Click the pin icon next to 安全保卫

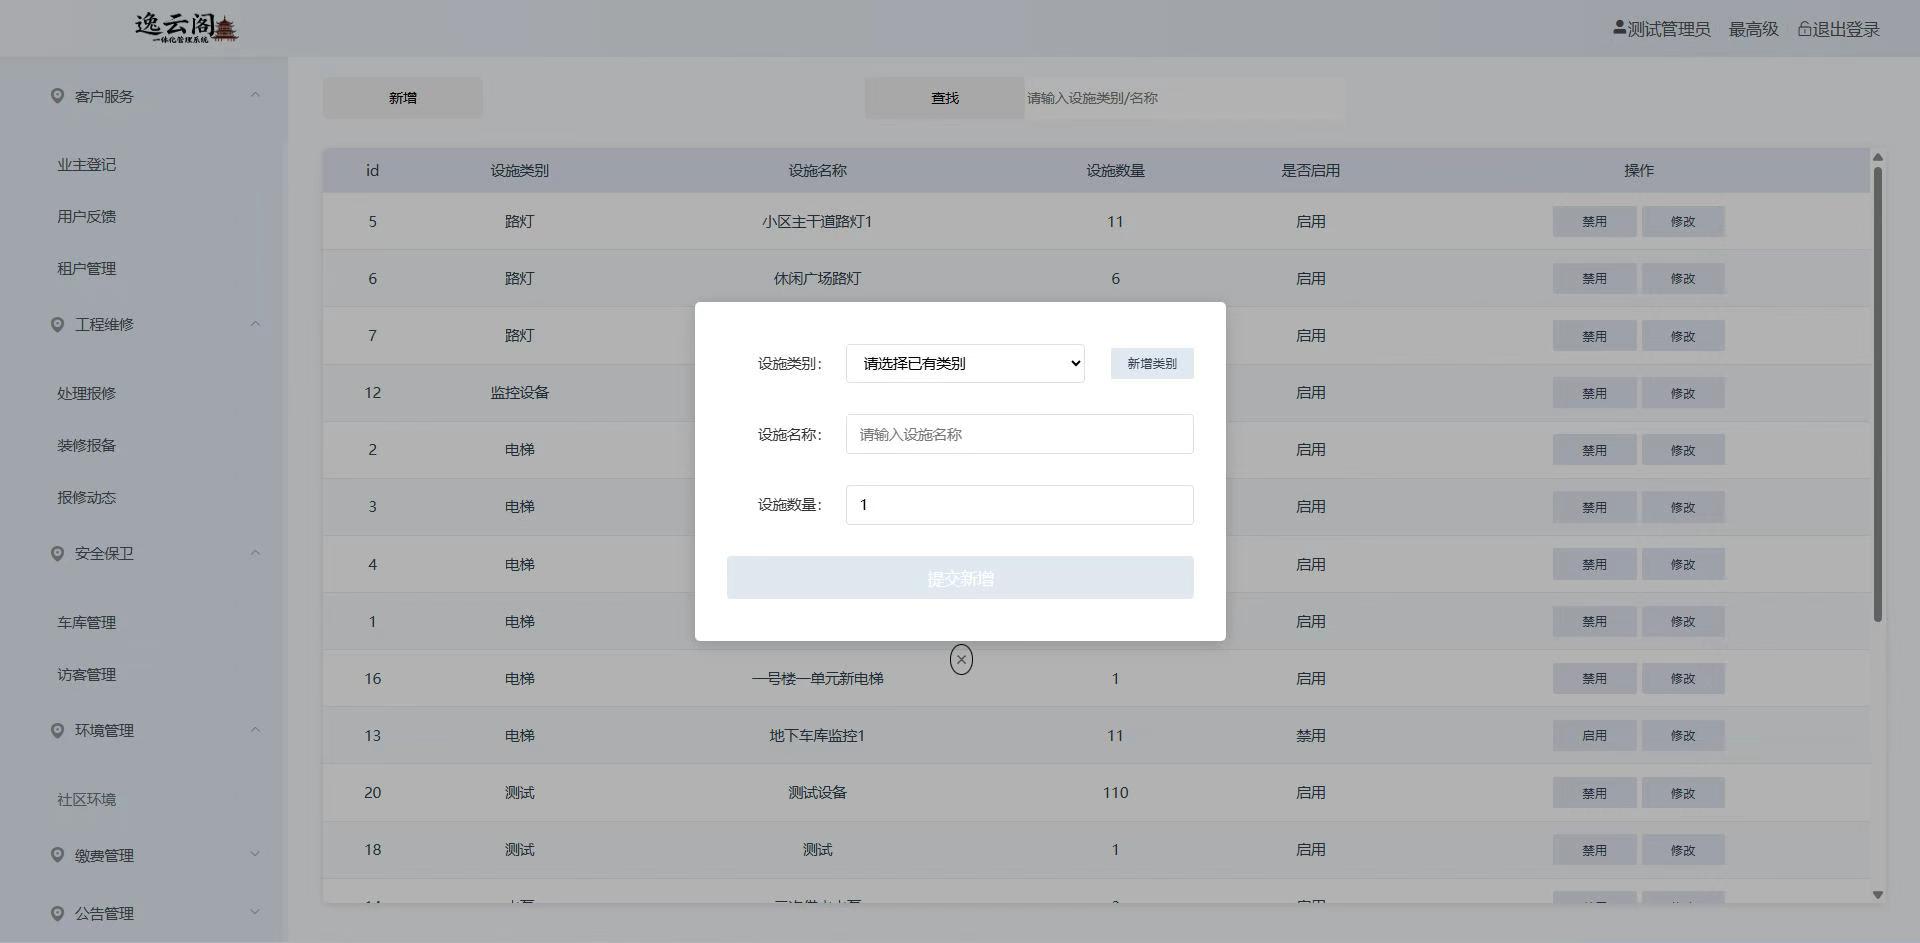(57, 553)
